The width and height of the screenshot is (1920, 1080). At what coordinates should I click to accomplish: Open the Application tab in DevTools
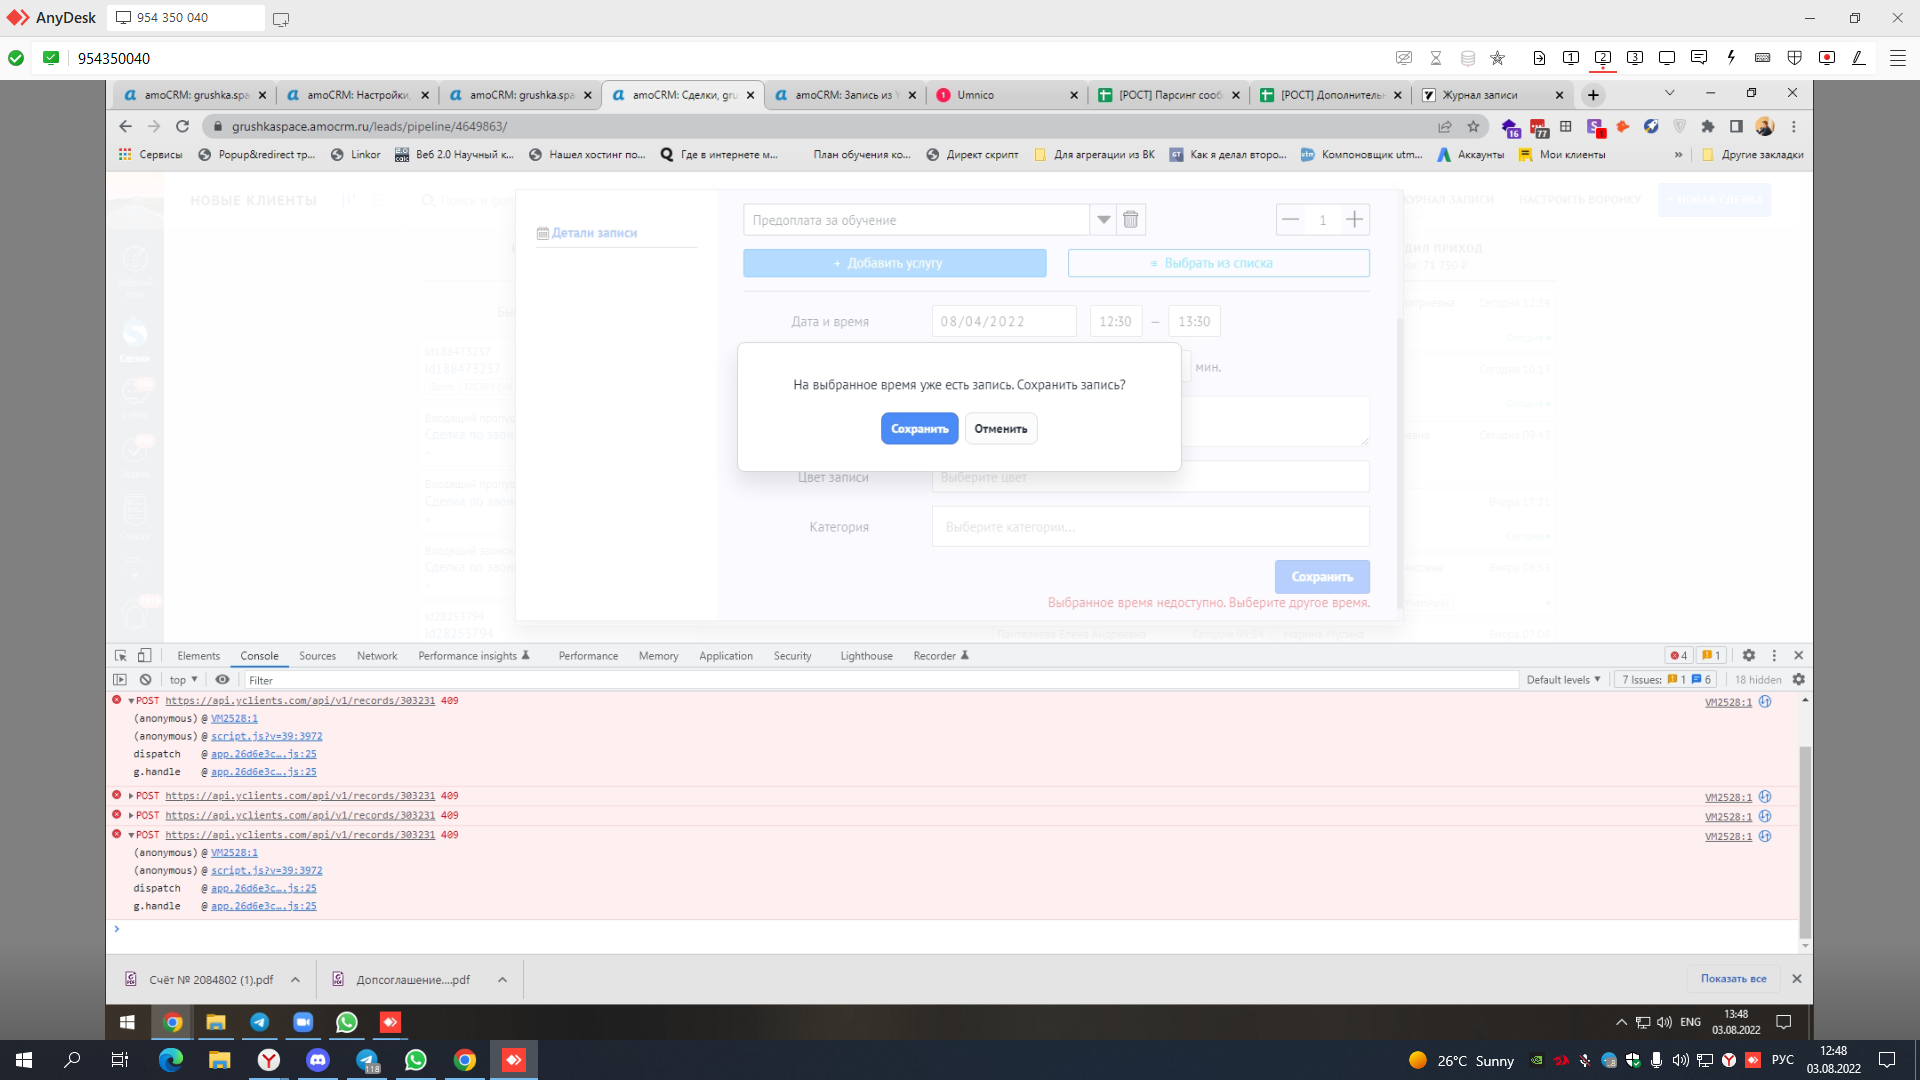pyautogui.click(x=726, y=656)
